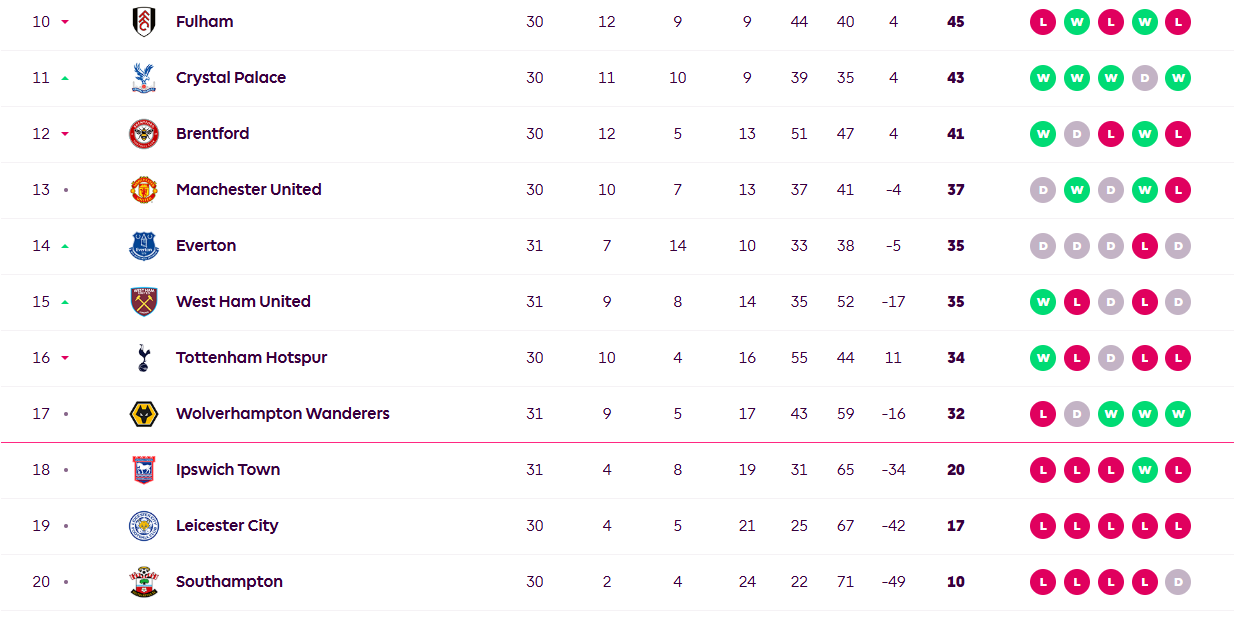This screenshot has width=1234, height=626.
Task: Click Fulham's most recent form result badge
Action: [x=1178, y=22]
